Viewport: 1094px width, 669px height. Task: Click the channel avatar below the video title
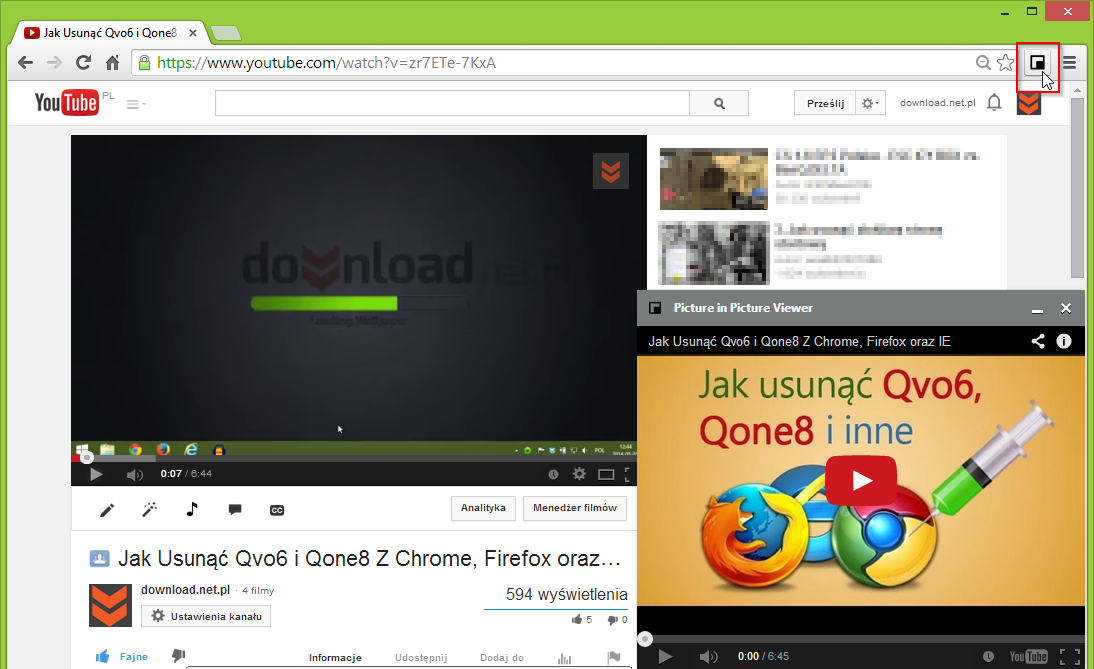coord(110,606)
